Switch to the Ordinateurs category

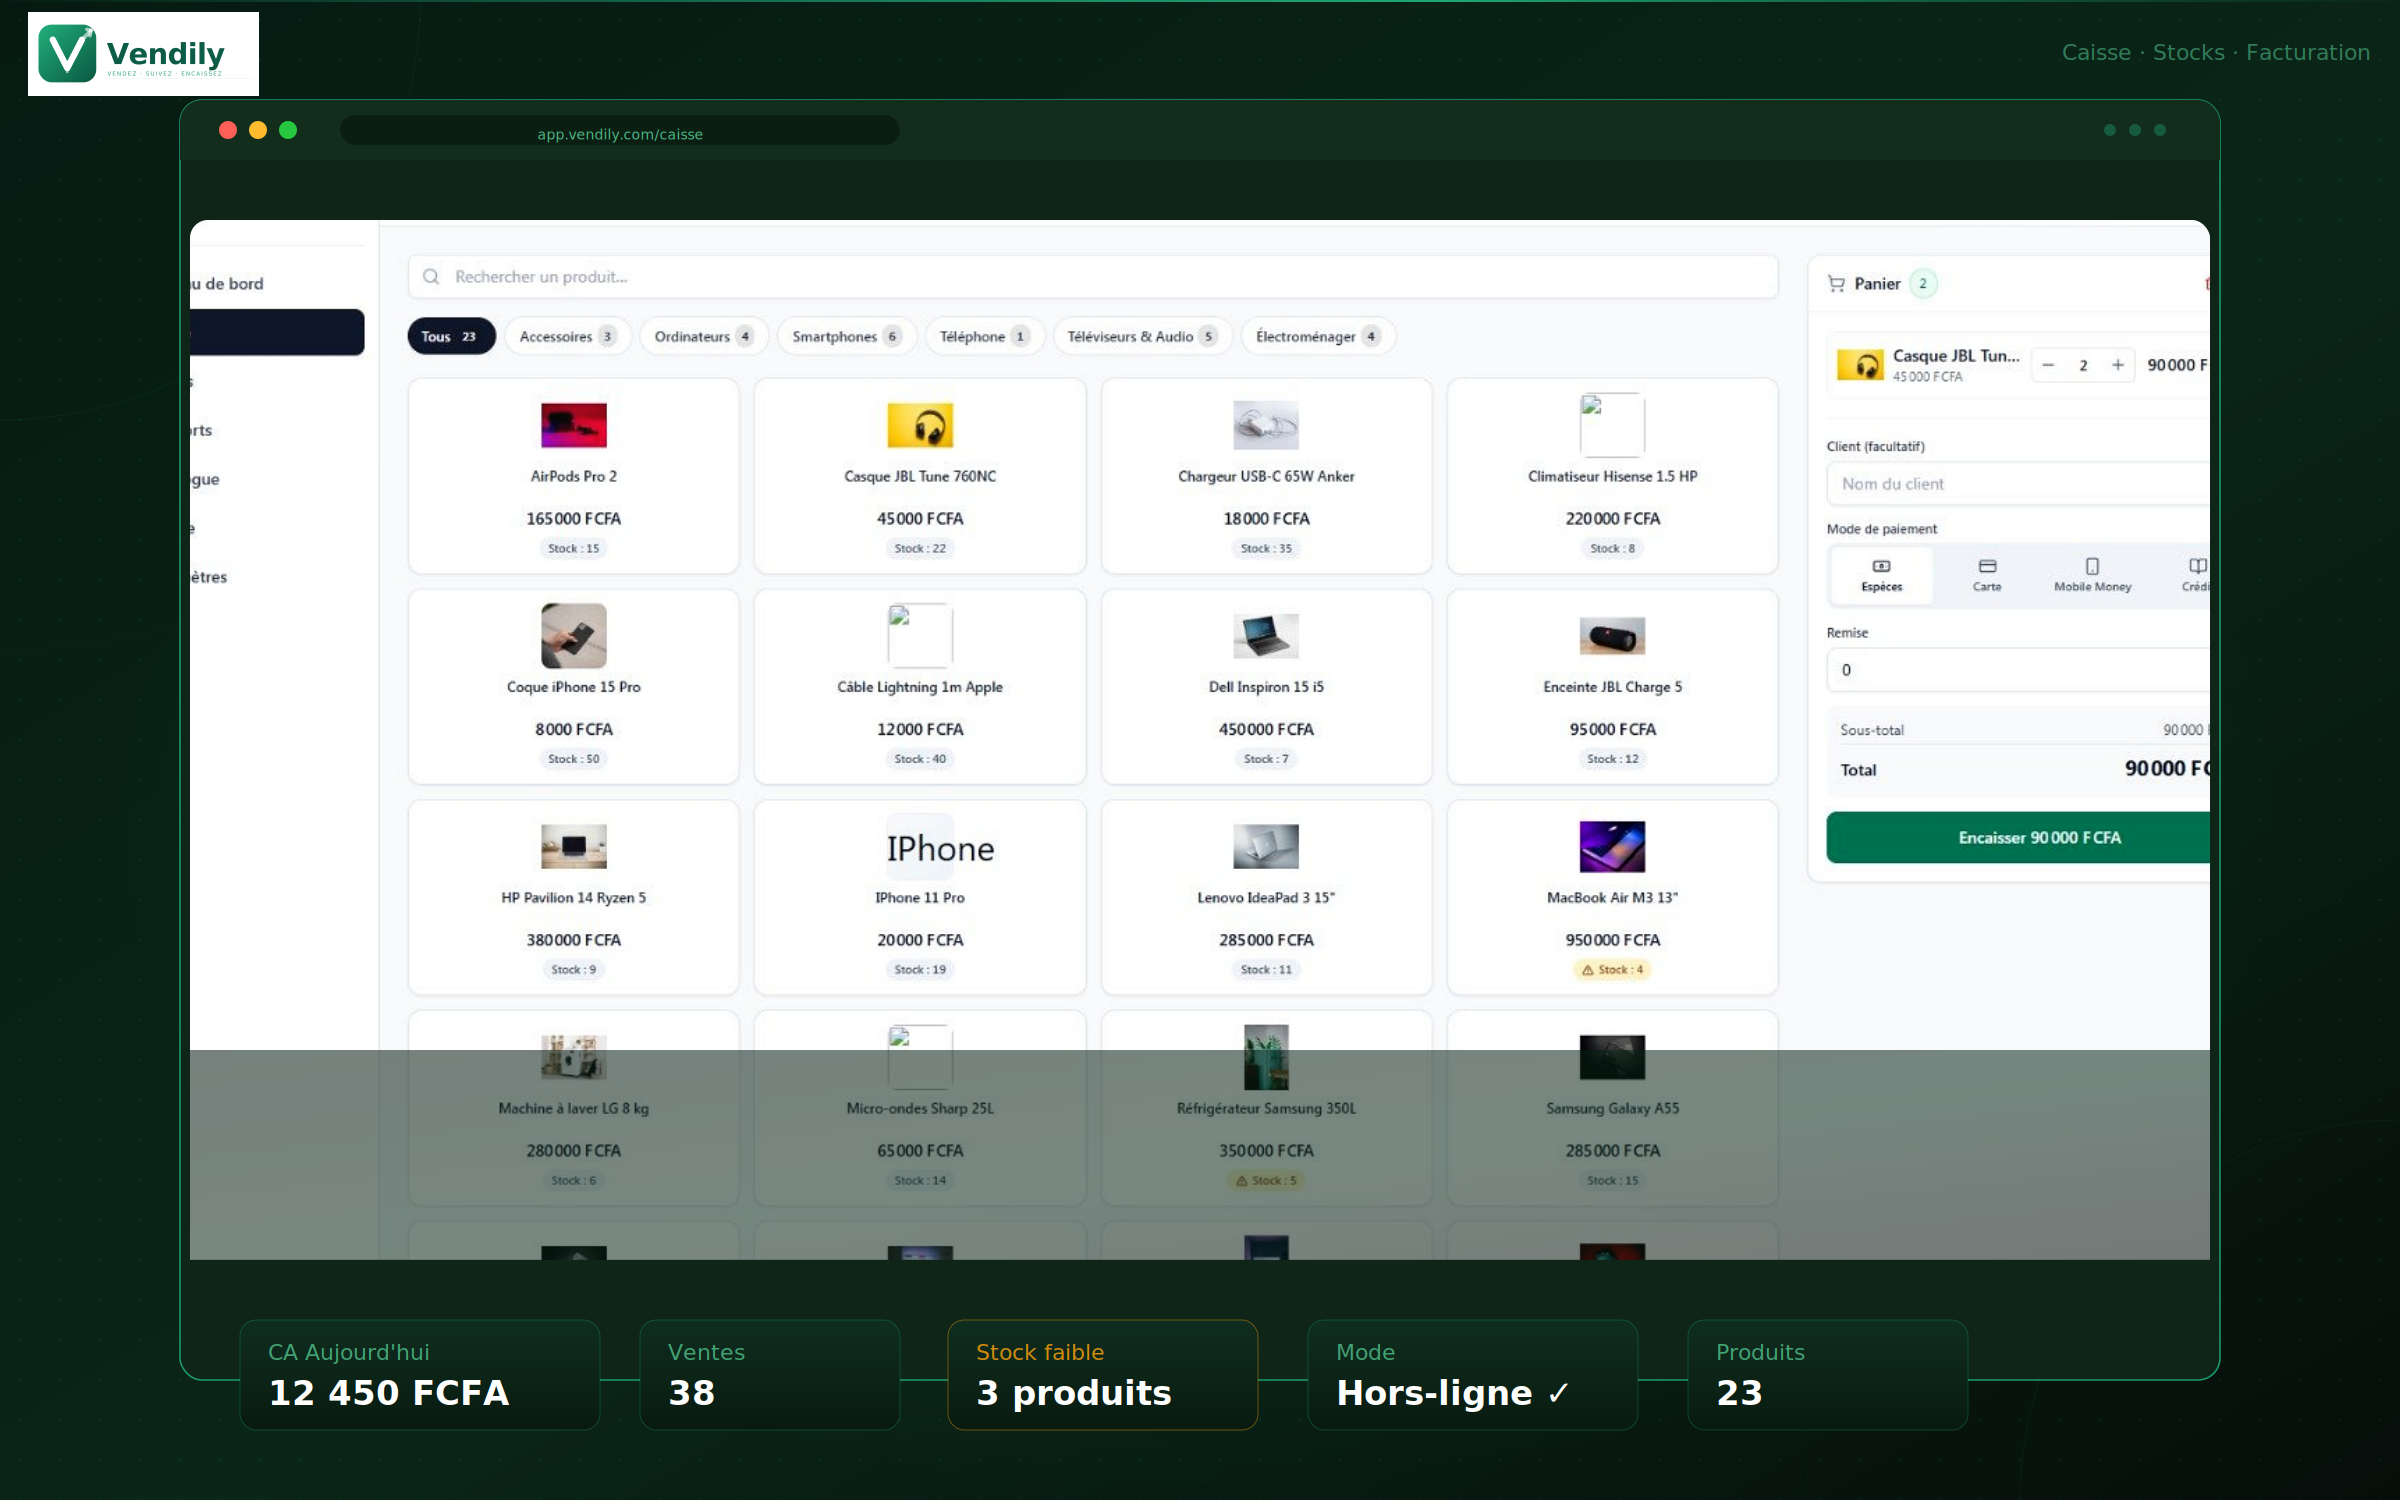tap(704, 337)
